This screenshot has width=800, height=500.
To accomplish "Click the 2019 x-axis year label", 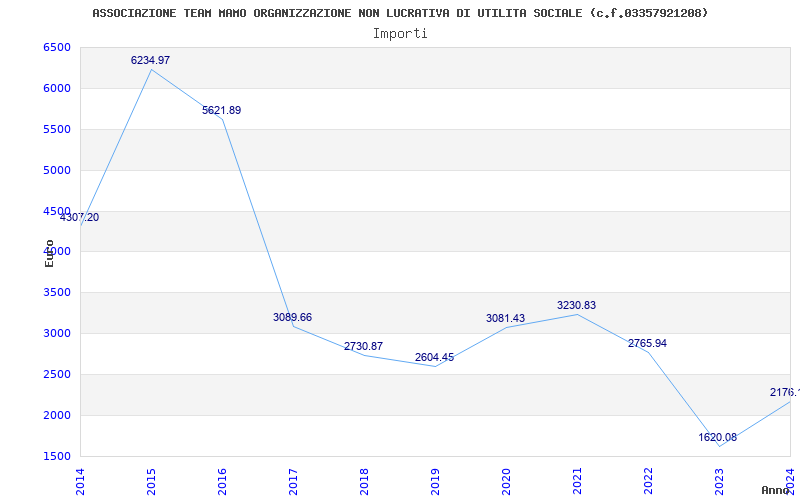I will 435,482.
